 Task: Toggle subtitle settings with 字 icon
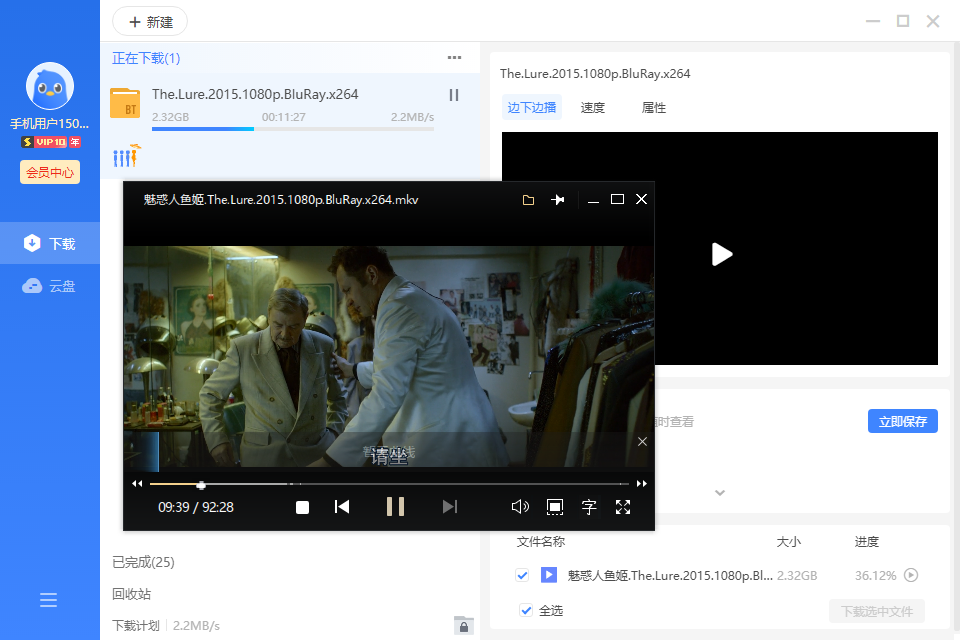click(589, 507)
